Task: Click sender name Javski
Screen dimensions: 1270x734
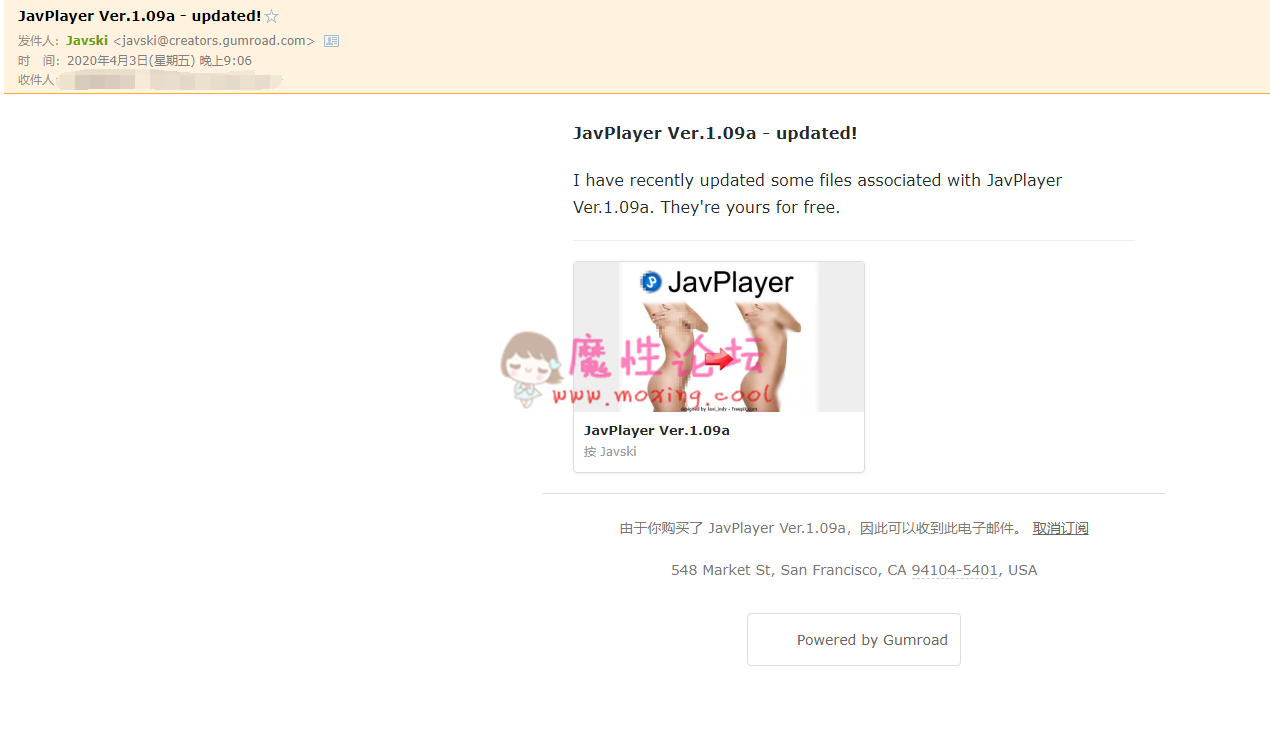Action: click(87, 41)
